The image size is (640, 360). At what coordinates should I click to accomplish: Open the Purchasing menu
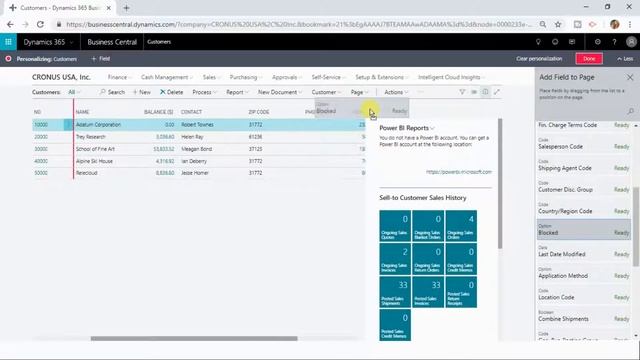pyautogui.click(x=246, y=77)
